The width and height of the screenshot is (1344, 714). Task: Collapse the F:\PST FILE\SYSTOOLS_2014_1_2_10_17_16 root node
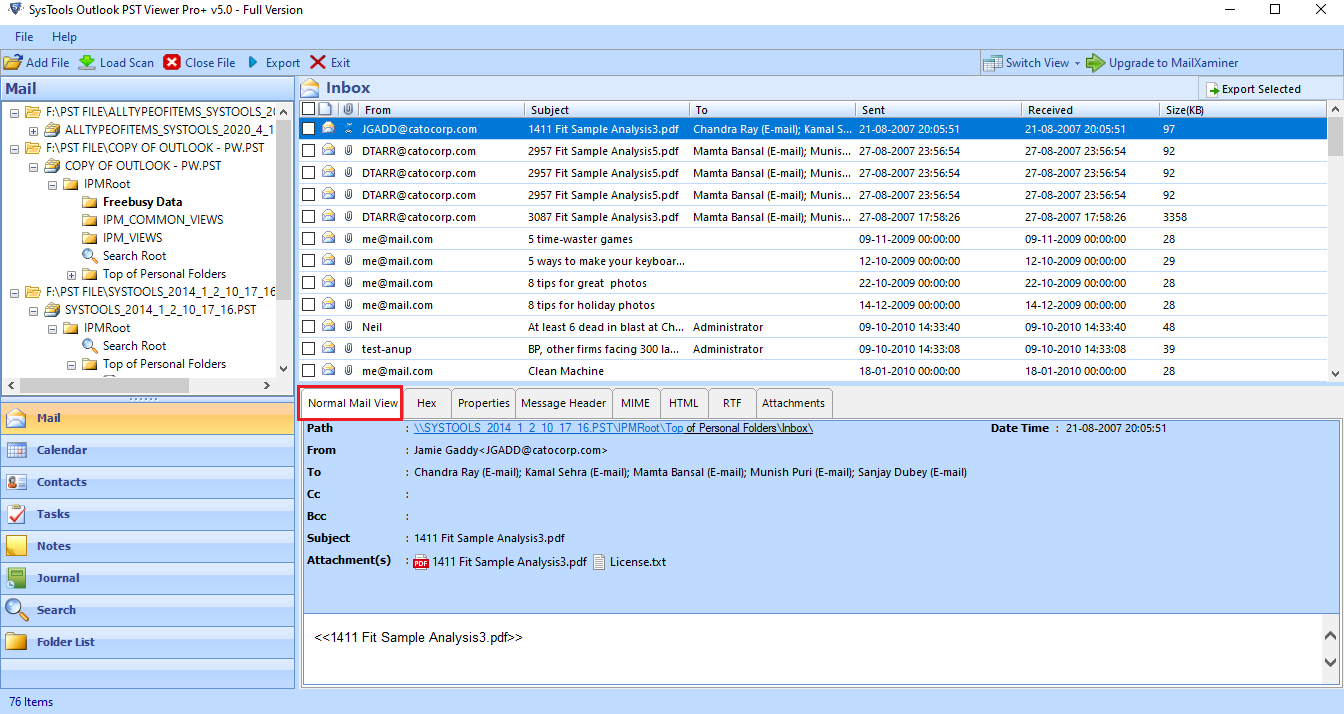coord(14,292)
